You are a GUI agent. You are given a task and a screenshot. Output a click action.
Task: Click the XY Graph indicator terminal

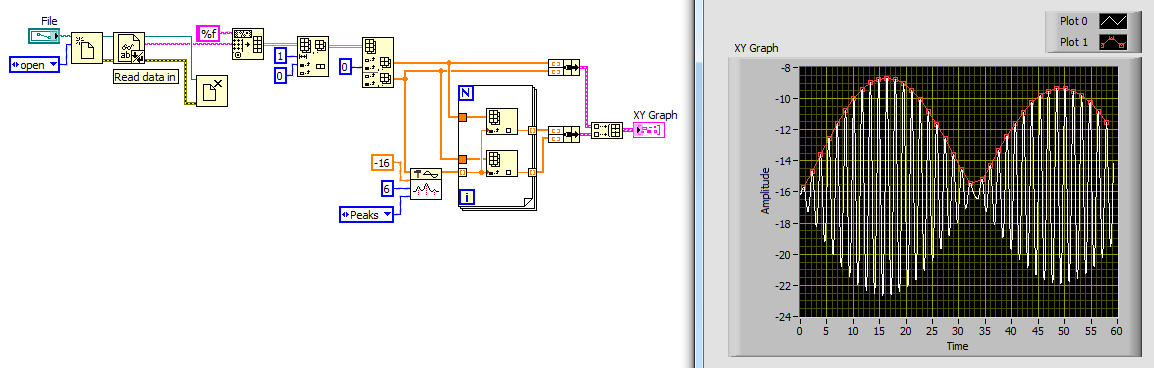pyautogui.click(x=649, y=130)
